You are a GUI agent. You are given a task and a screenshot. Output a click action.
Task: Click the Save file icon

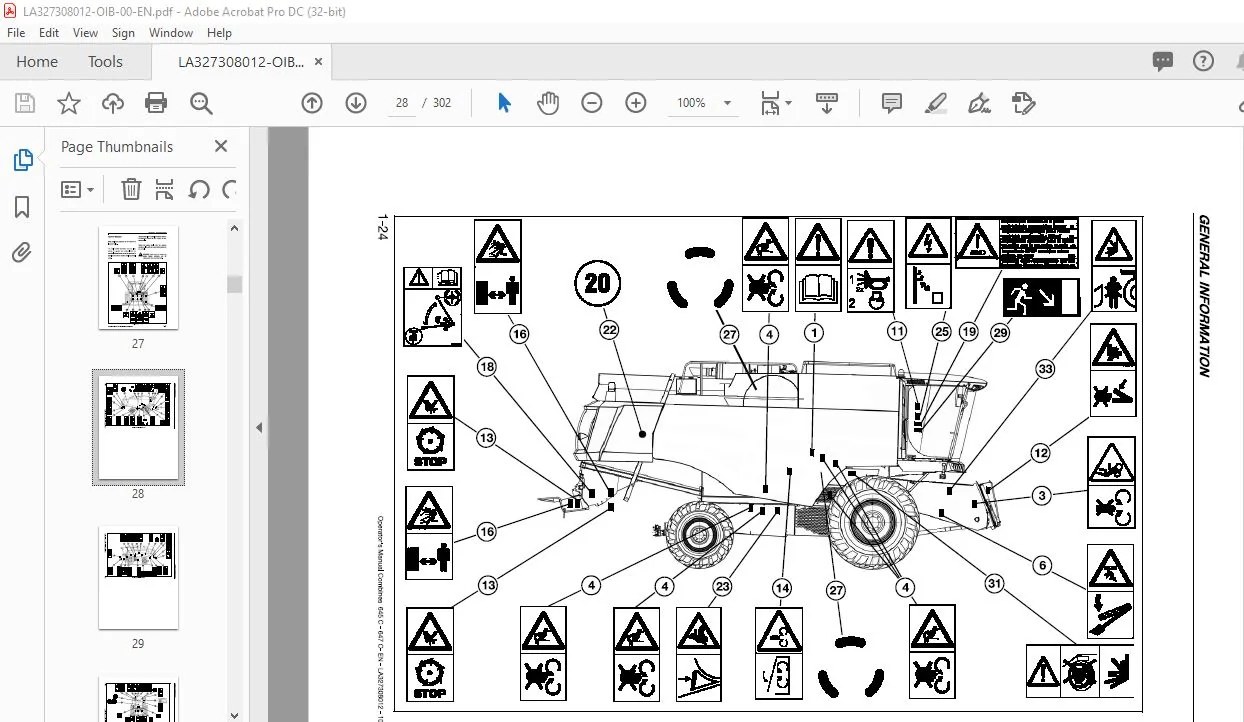click(24, 103)
